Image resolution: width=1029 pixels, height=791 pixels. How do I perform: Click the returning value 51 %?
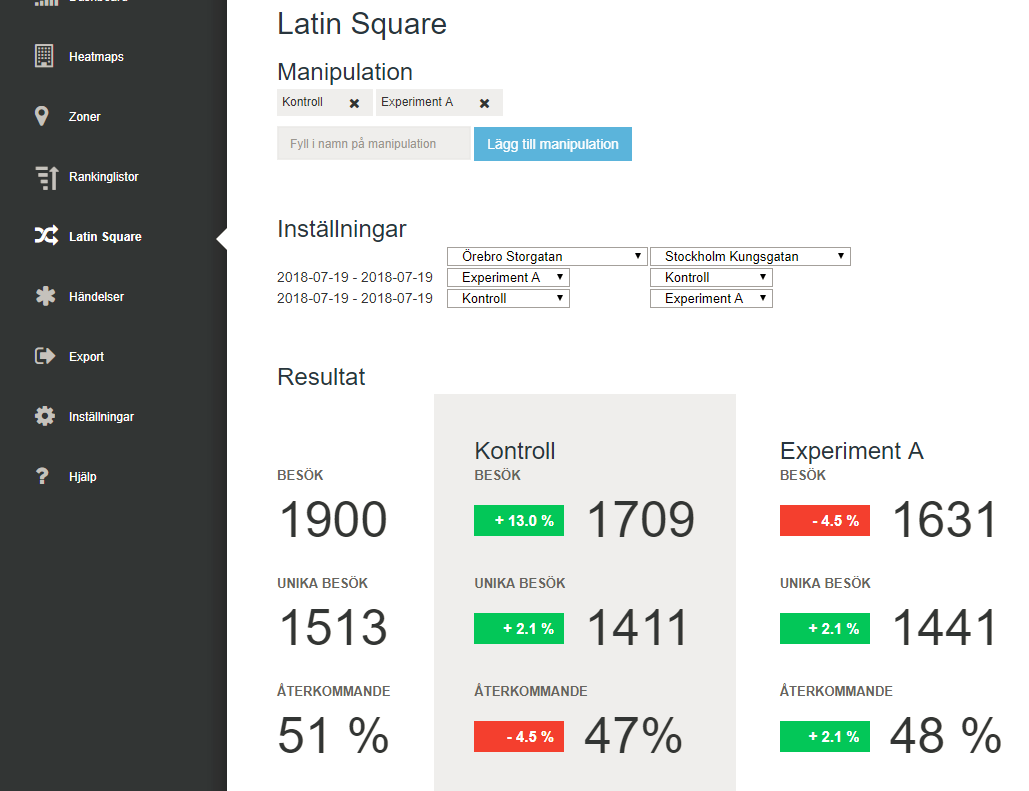[x=333, y=736]
